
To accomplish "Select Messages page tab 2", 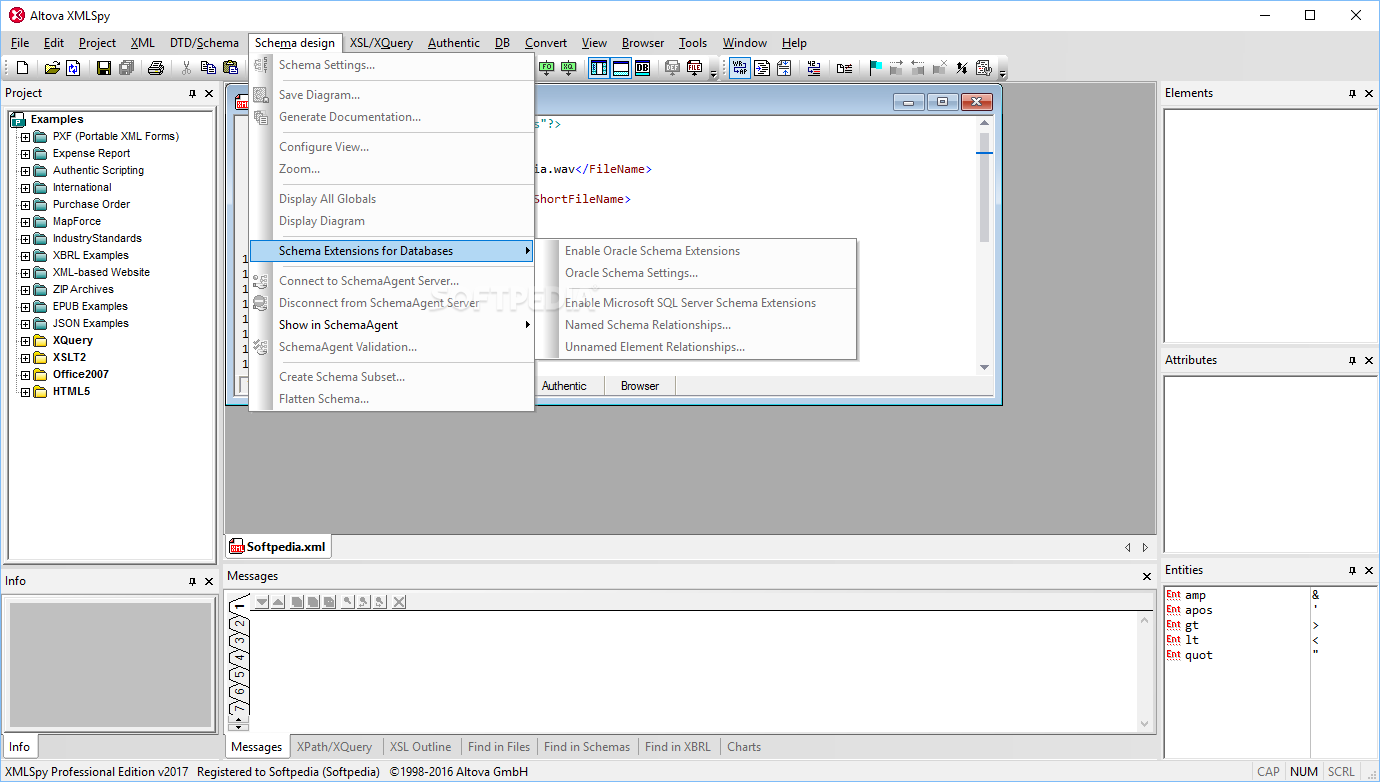I will pyautogui.click(x=239, y=623).
